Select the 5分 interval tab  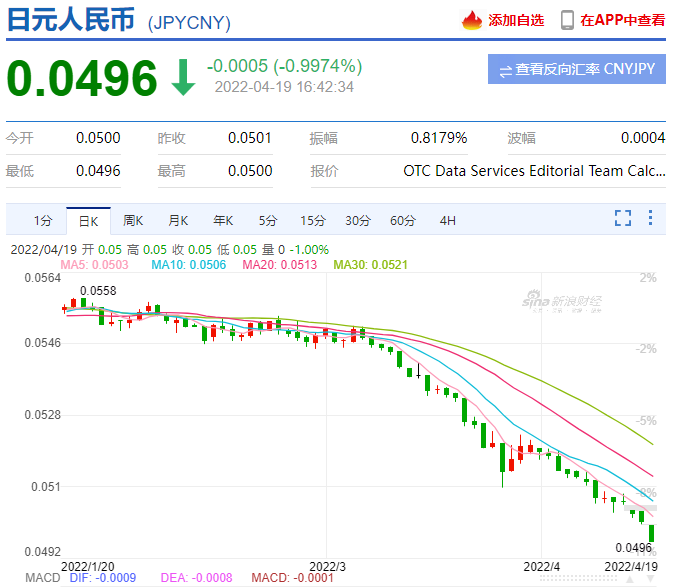click(268, 221)
